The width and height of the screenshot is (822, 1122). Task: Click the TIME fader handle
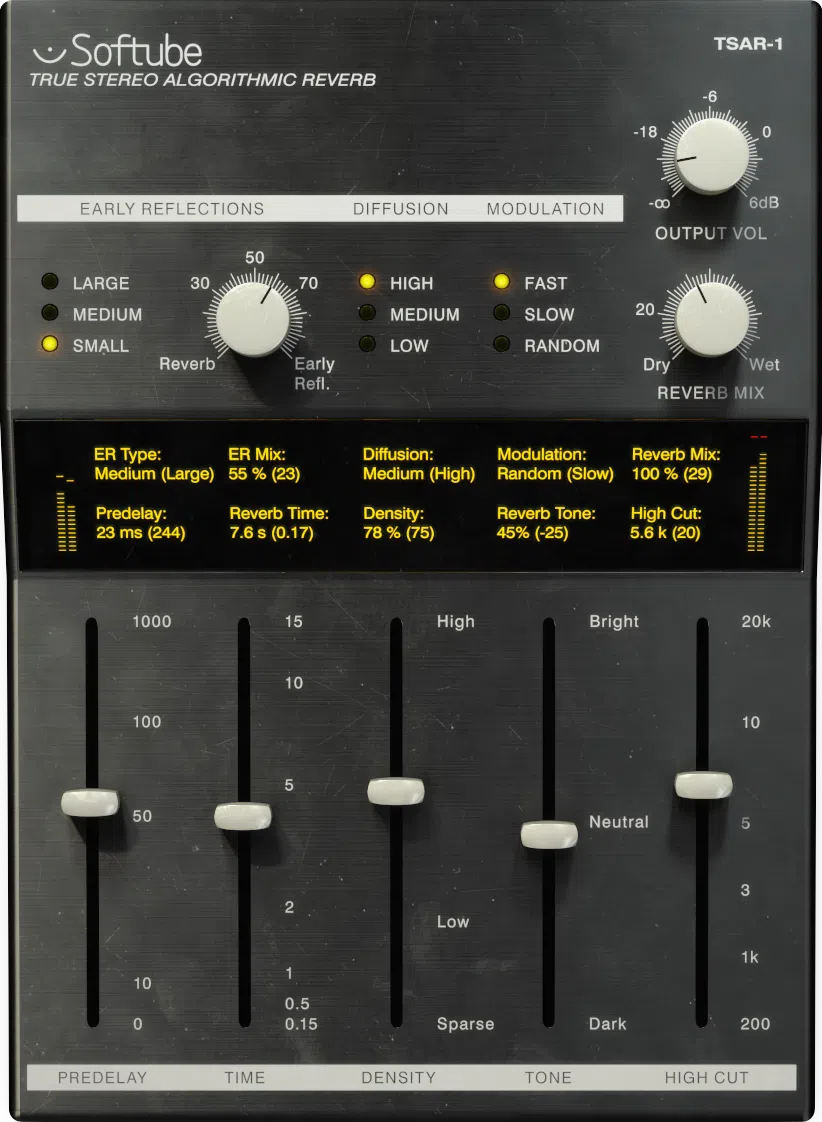click(244, 817)
